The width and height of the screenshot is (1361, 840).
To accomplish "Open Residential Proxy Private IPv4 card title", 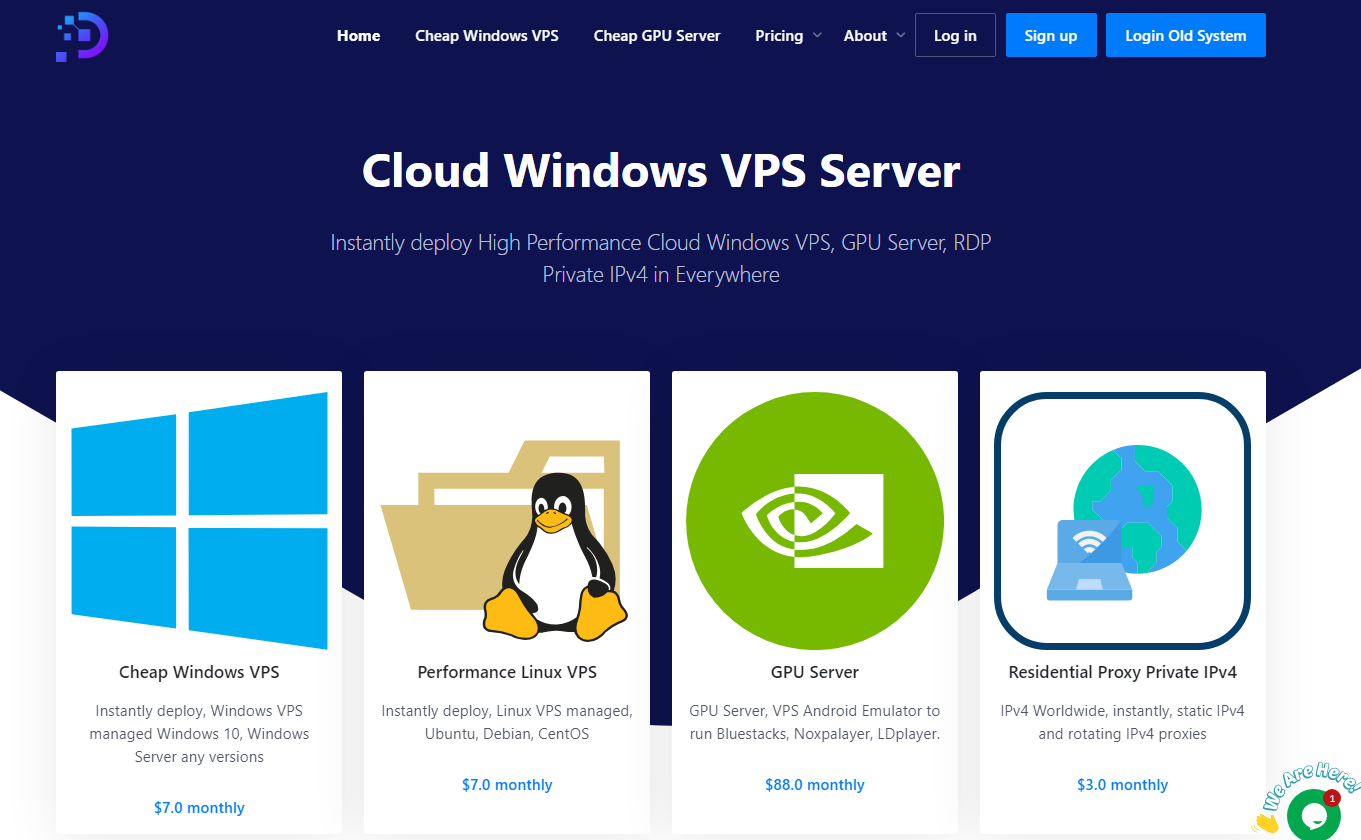I will 1123,672.
